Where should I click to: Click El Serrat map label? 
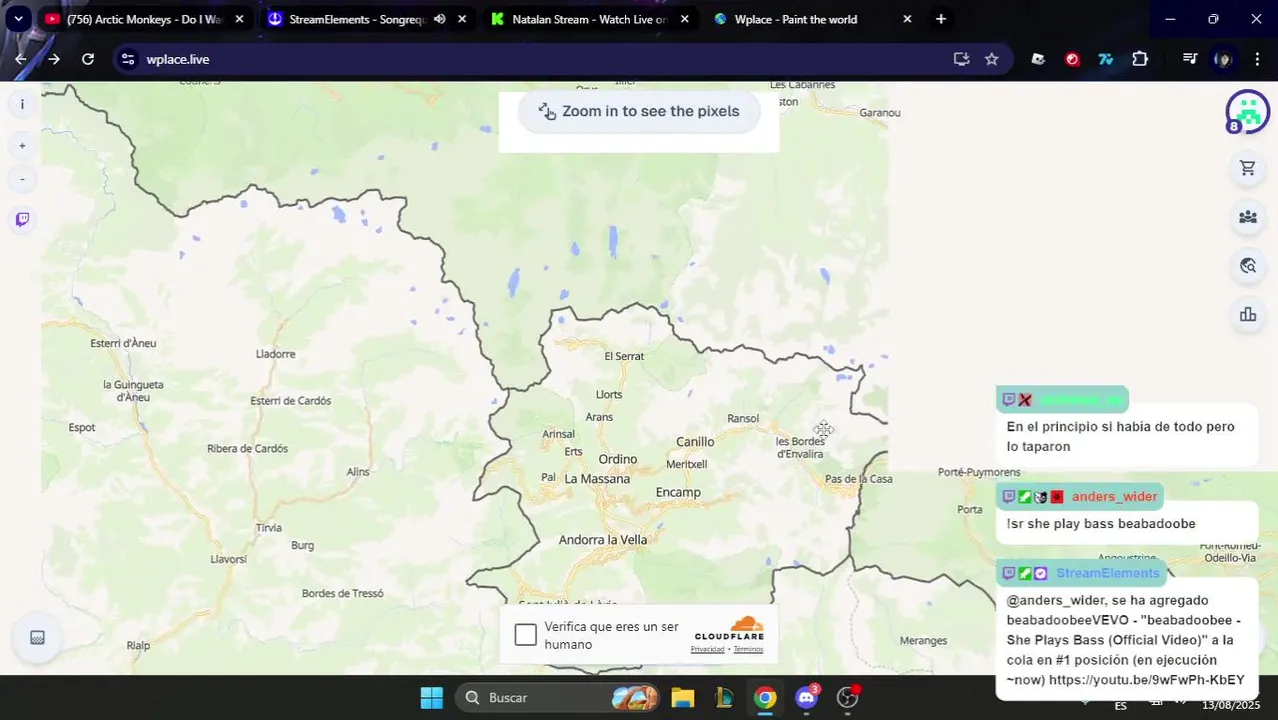pyautogui.click(x=624, y=356)
